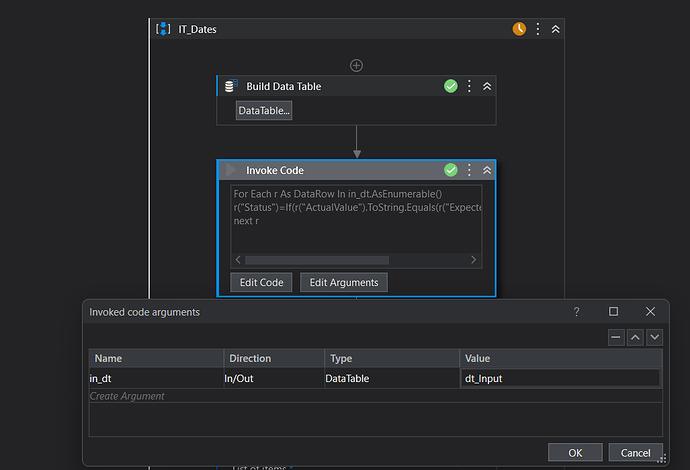This screenshot has height=470, width=690.
Task: Open the In/Out direction cell
Action: (274, 378)
